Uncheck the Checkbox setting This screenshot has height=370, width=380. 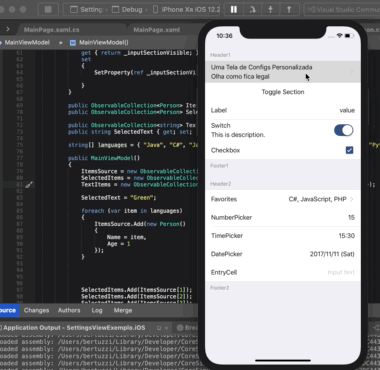(349, 150)
